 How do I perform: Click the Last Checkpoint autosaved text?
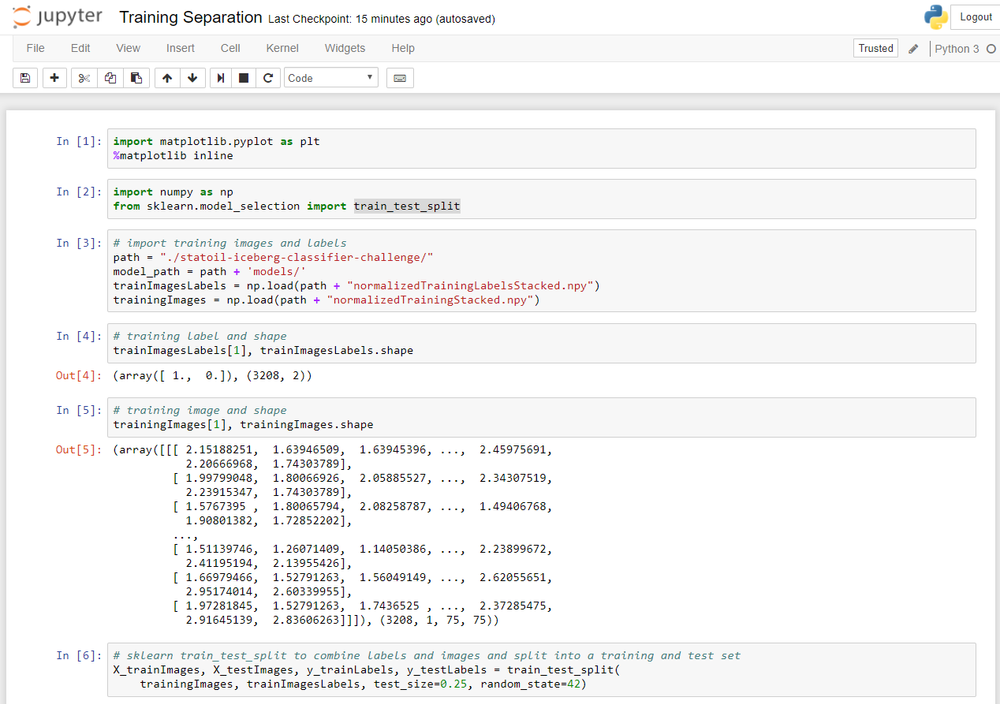point(381,19)
